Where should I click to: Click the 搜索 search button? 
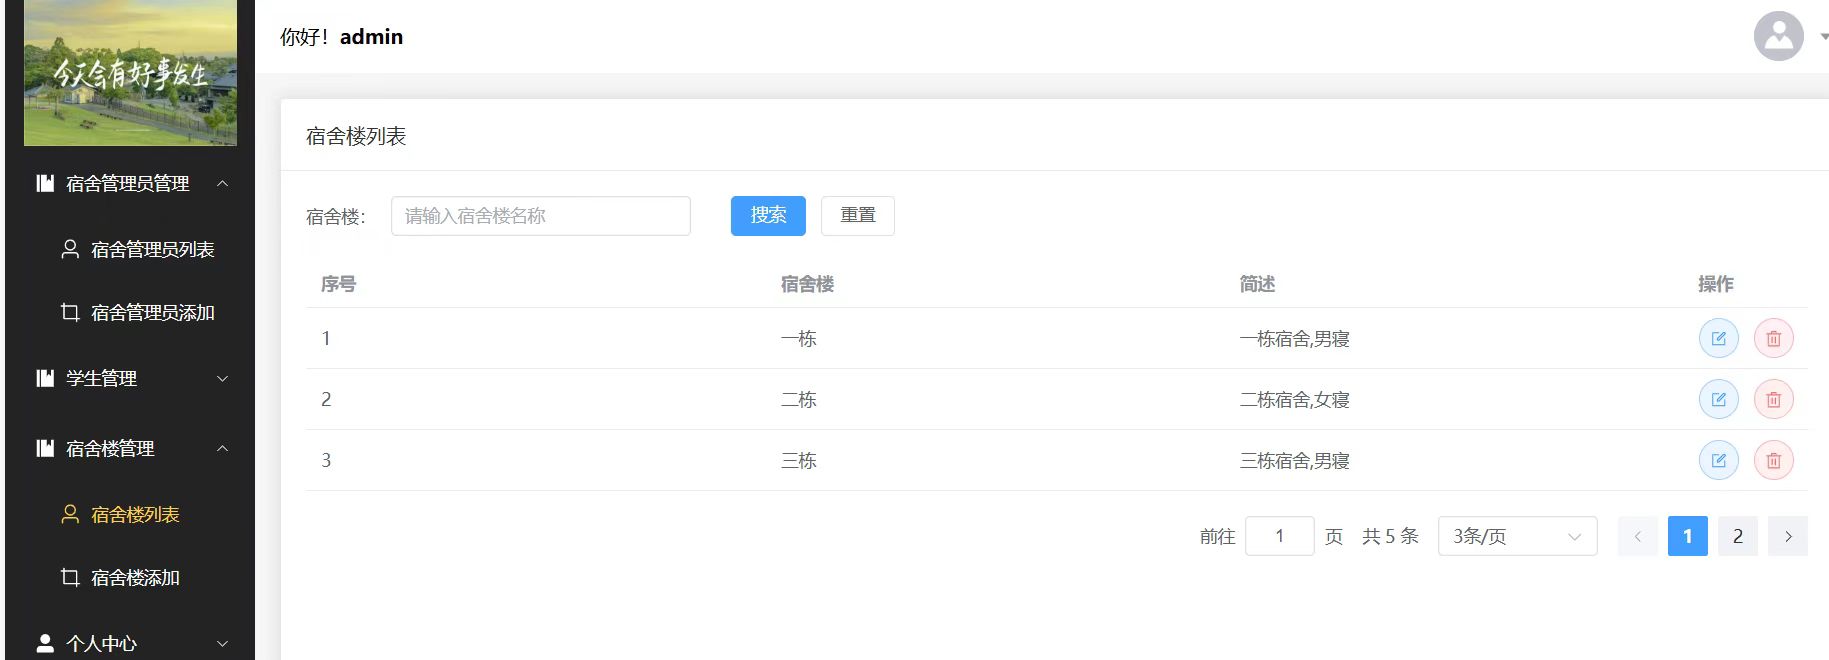pos(768,215)
